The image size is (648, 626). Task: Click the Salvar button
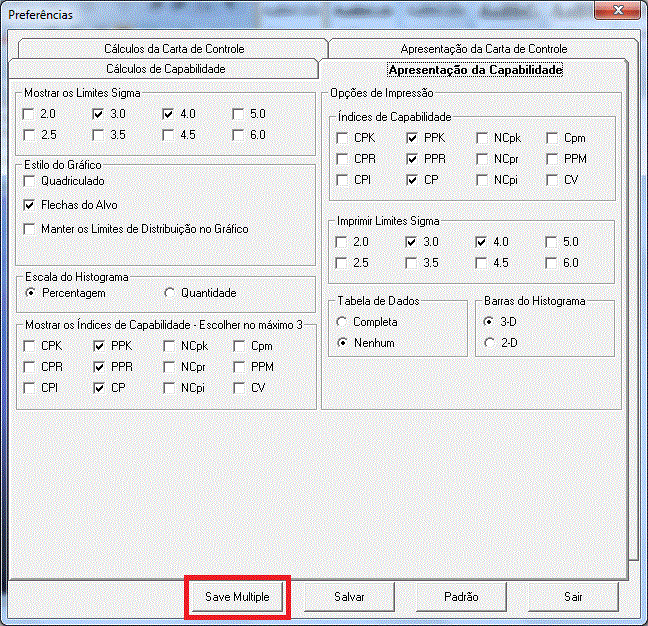(349, 597)
